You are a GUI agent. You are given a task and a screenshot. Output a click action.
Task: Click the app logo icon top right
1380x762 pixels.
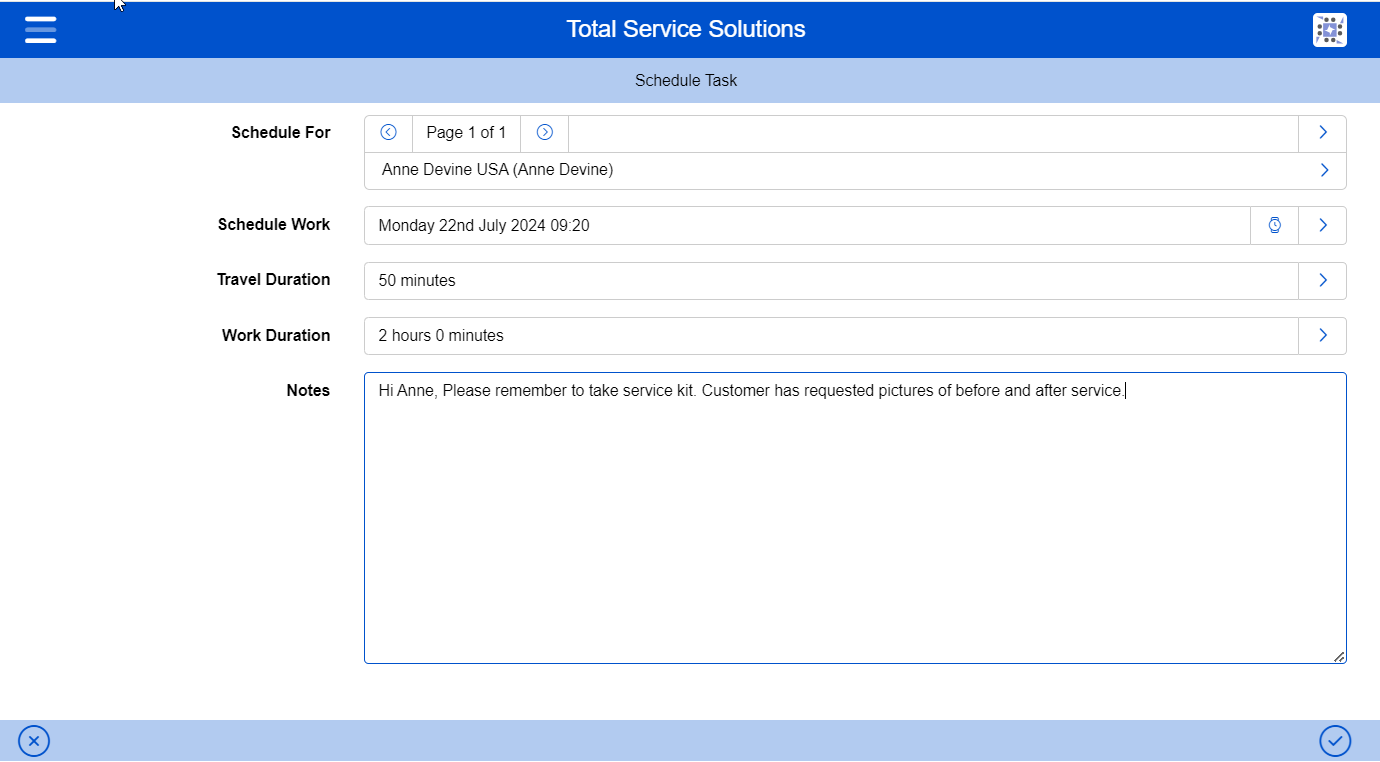(1329, 30)
